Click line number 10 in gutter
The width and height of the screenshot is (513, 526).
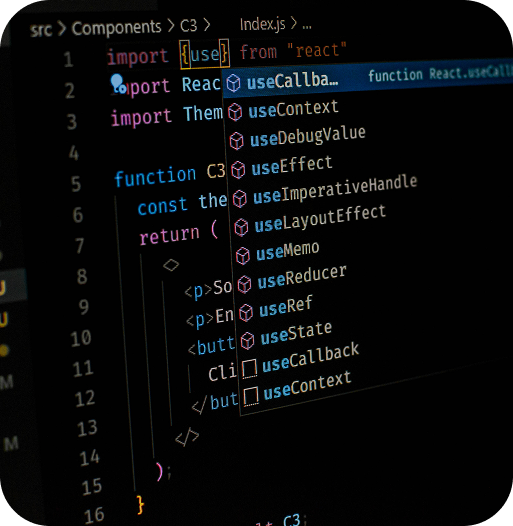81,338
